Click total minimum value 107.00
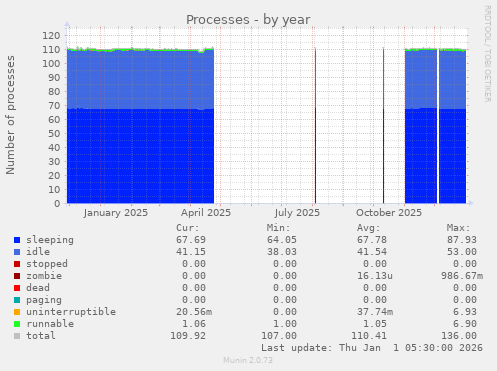The image size is (497, 371). click(x=279, y=336)
